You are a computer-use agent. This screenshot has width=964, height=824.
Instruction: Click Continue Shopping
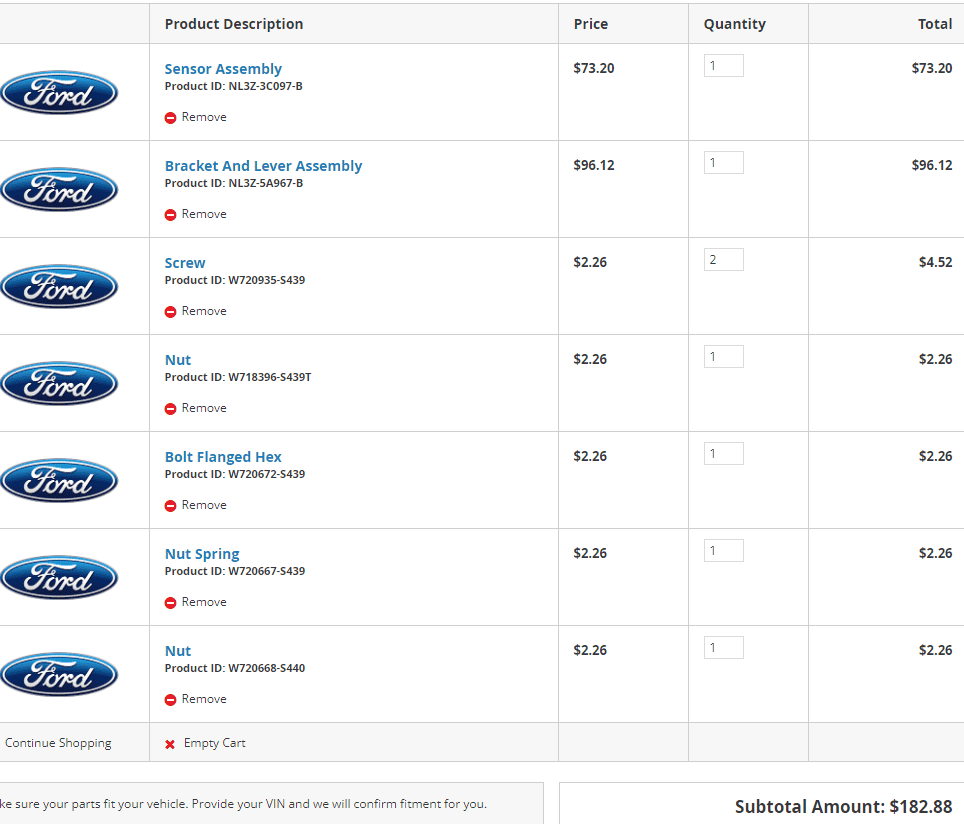[x=58, y=743]
